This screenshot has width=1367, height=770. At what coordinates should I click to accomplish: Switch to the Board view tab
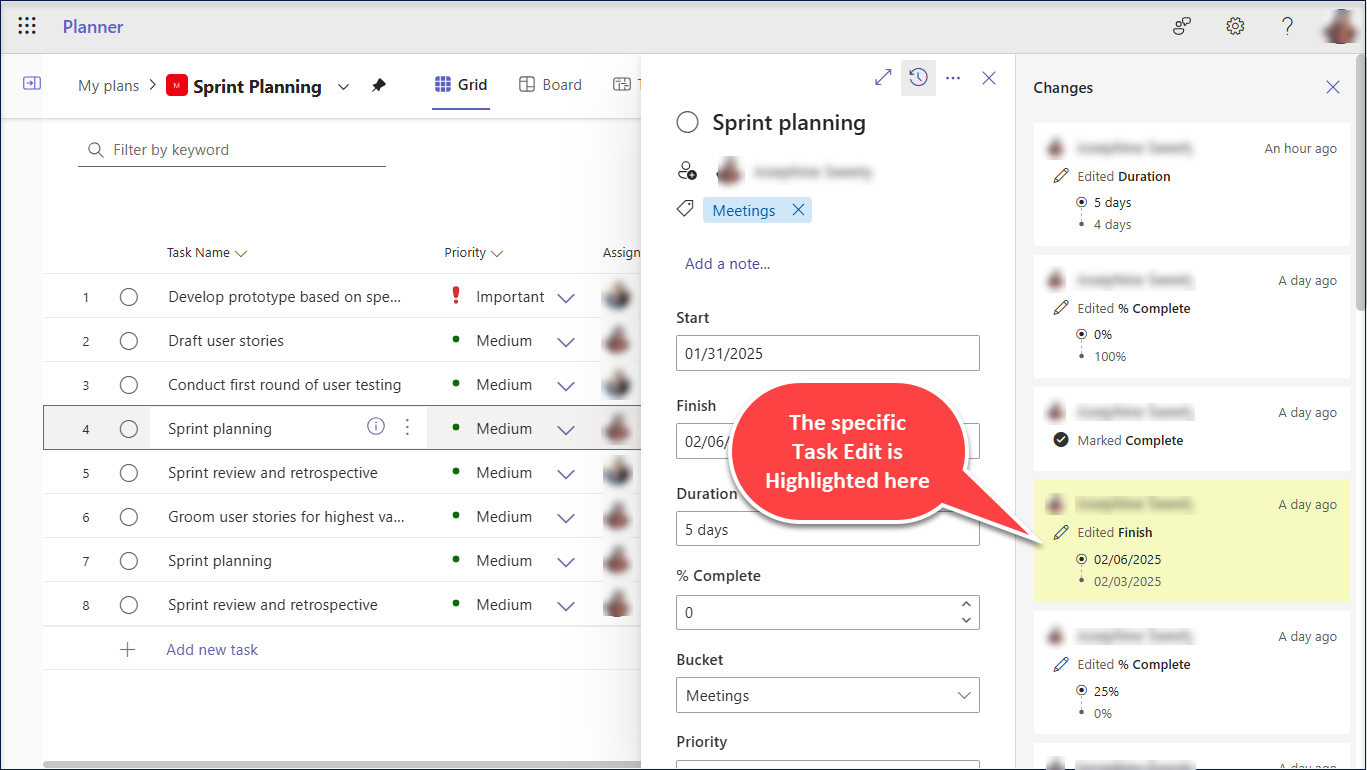pos(550,85)
